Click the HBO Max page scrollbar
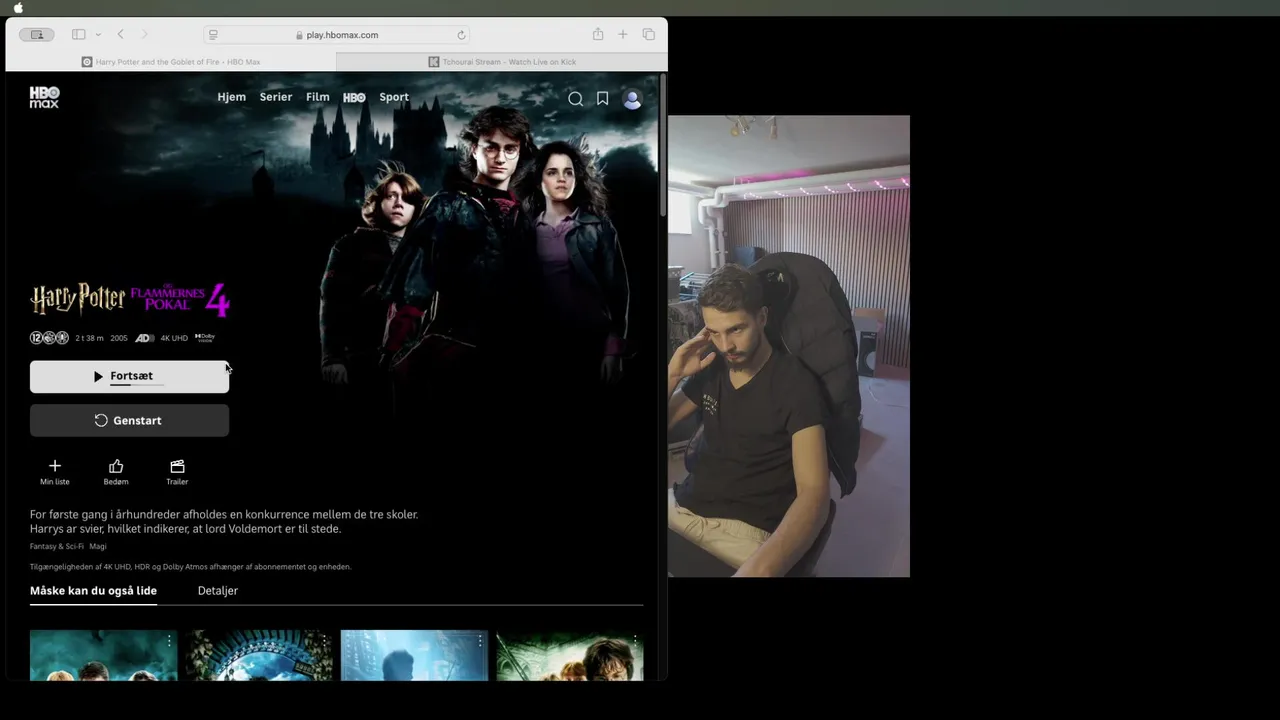The width and height of the screenshot is (1280, 720). (x=662, y=145)
